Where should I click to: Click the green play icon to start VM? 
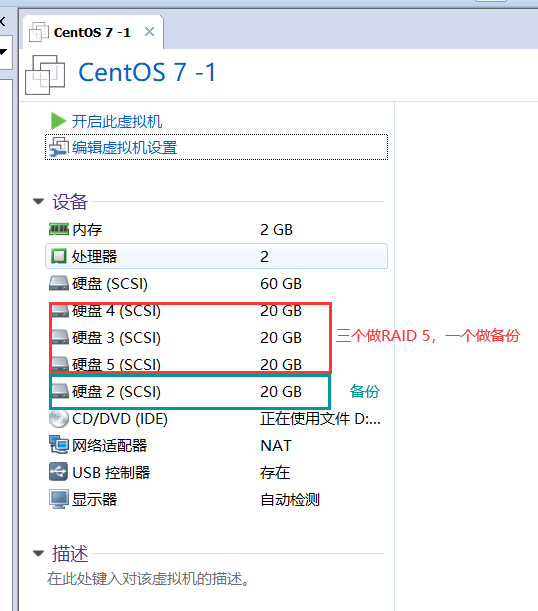click(58, 121)
